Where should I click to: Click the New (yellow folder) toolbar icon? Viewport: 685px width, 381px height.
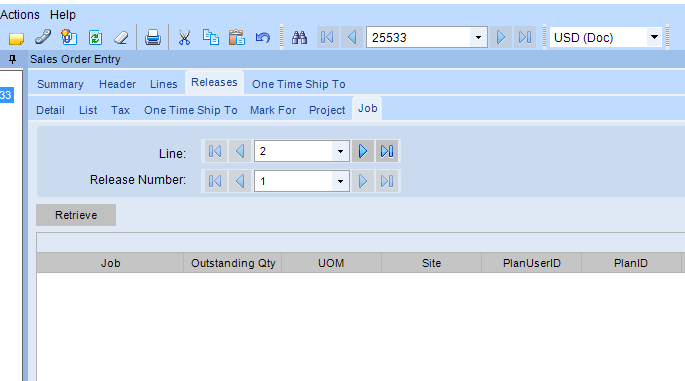pyautogui.click(x=17, y=38)
